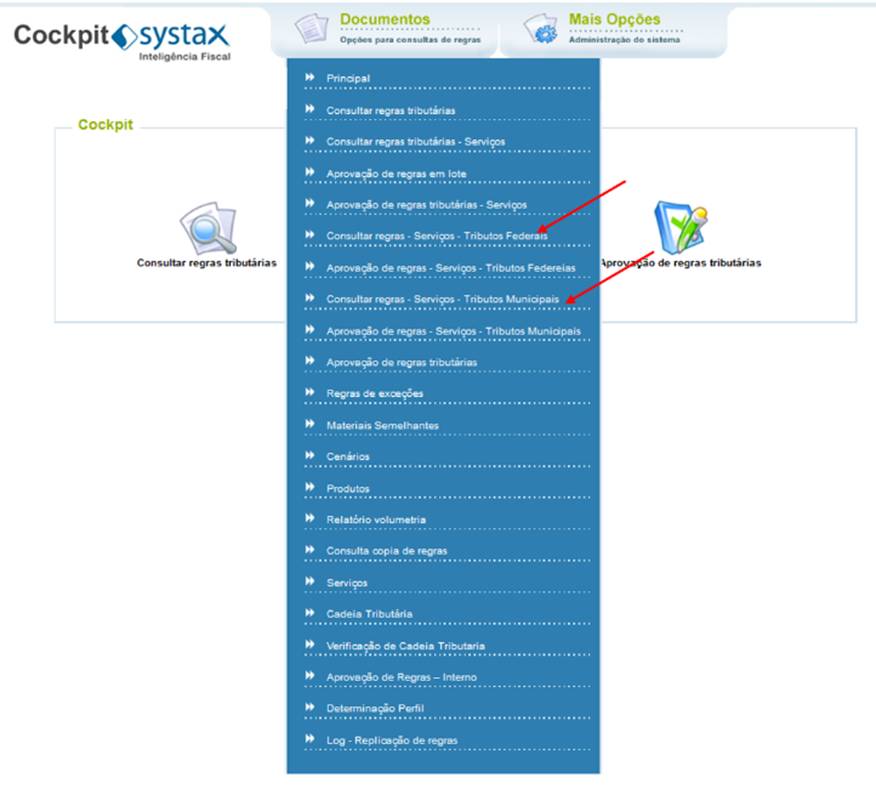Open Consulta copia de regras

click(x=387, y=552)
